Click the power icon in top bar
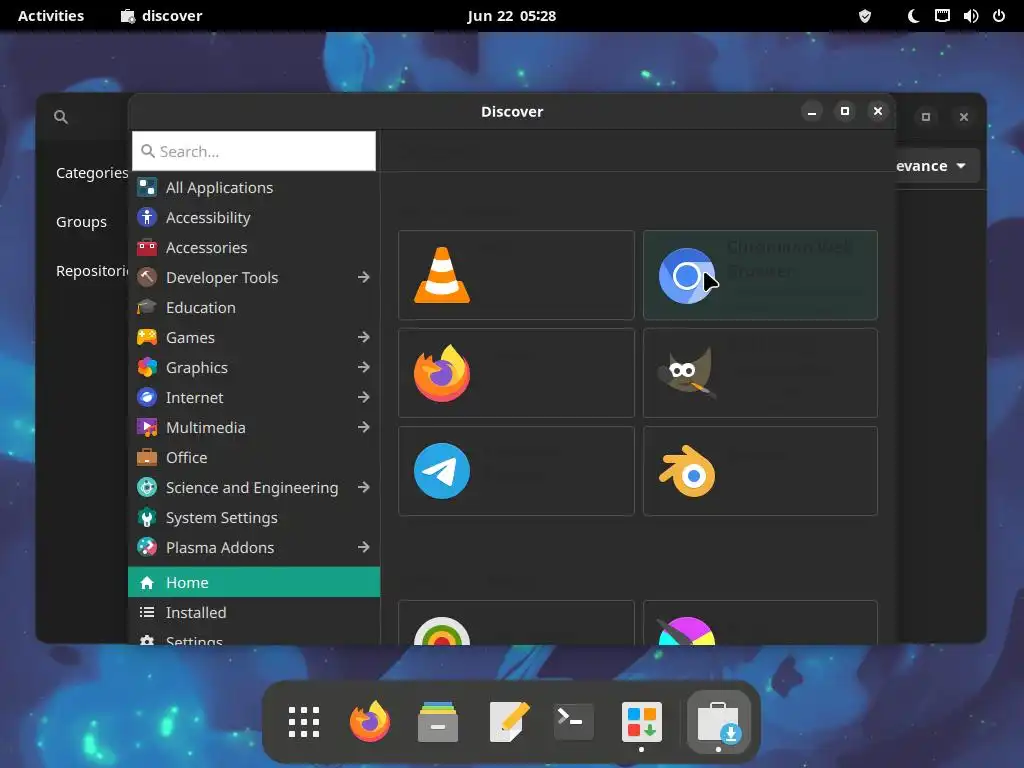 coord(999,16)
